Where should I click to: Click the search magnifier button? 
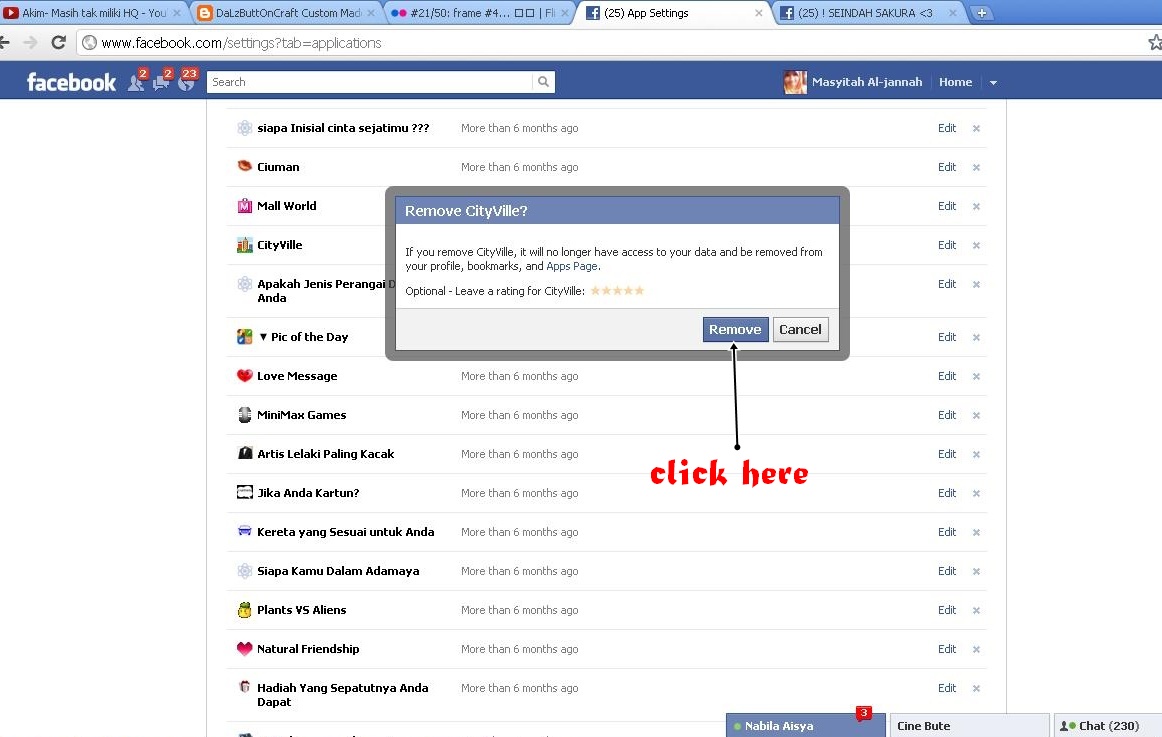coord(543,82)
